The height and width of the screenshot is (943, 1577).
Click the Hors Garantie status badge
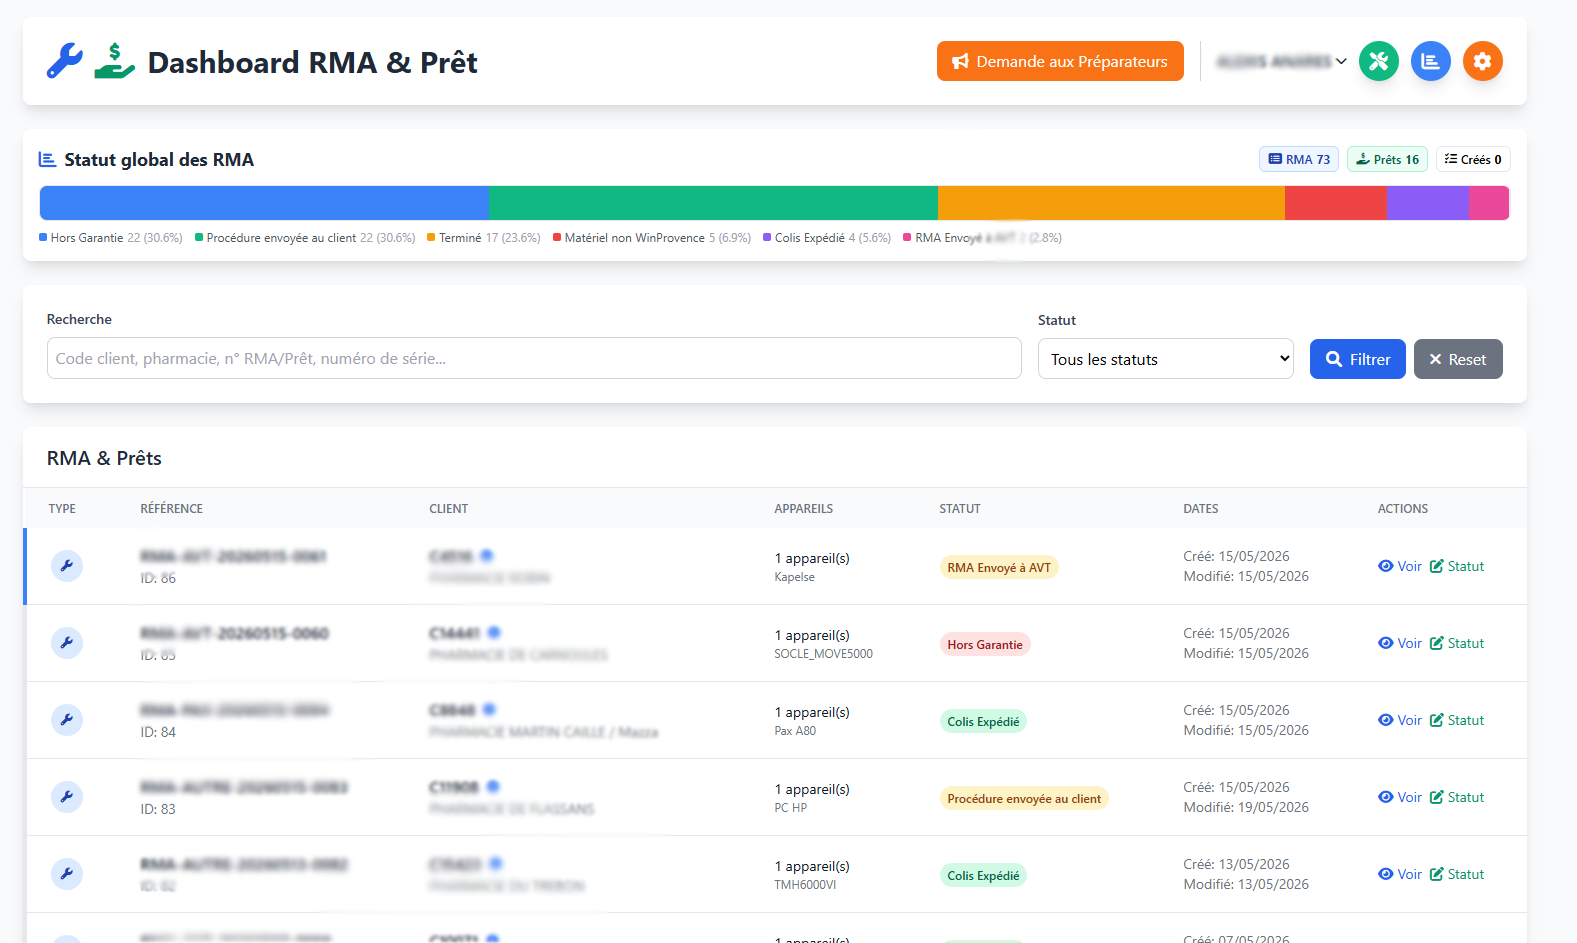coord(985,644)
